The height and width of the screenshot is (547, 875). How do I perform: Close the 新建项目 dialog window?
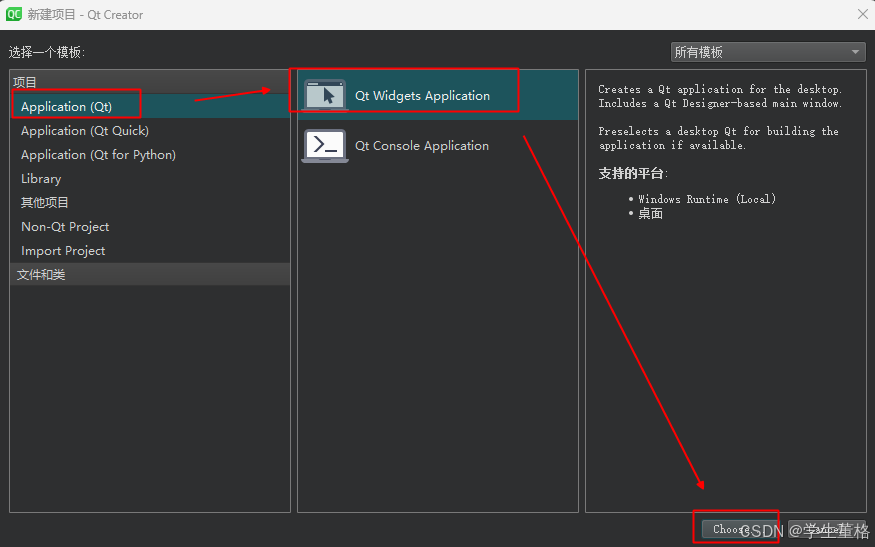pos(863,14)
